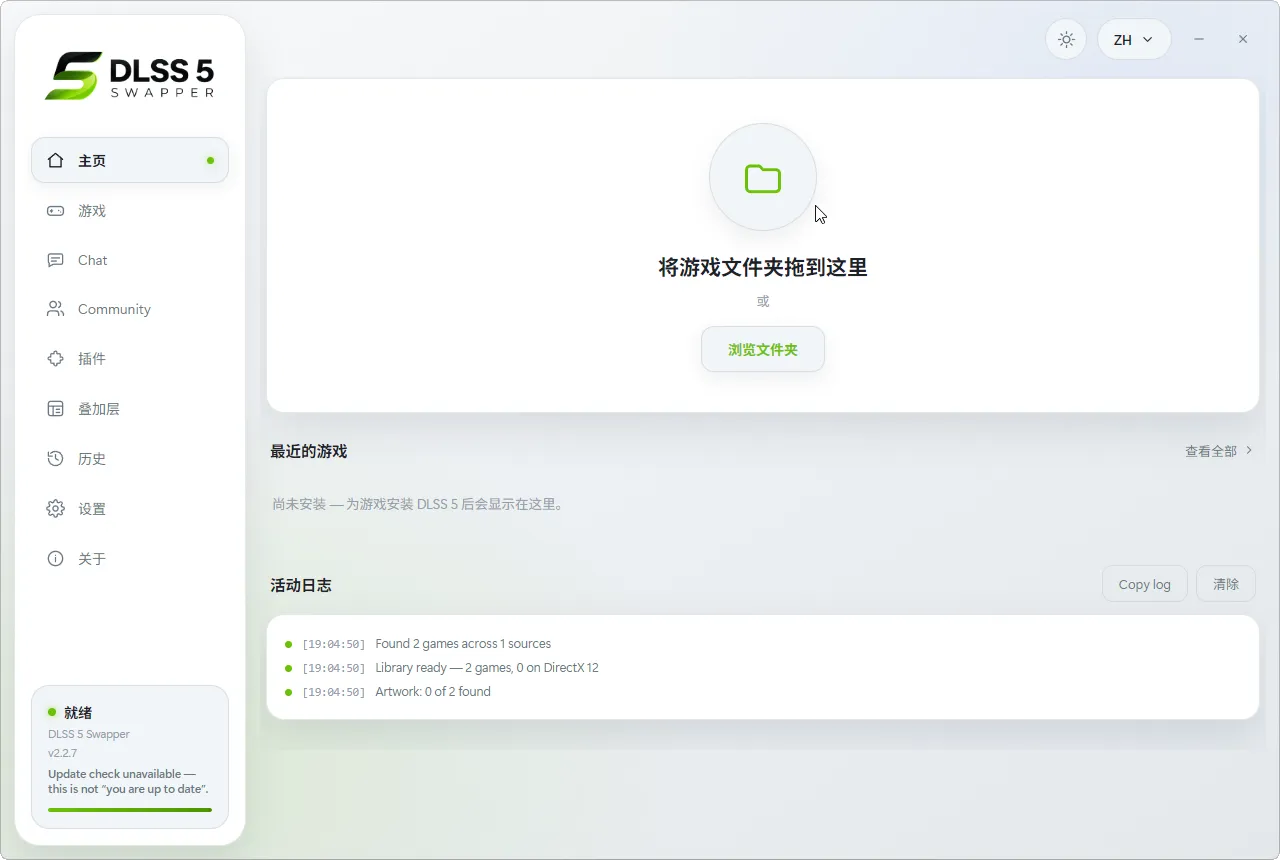This screenshot has height=860, width=1280.
Task: Click the Copy log button
Action: [1144, 584]
